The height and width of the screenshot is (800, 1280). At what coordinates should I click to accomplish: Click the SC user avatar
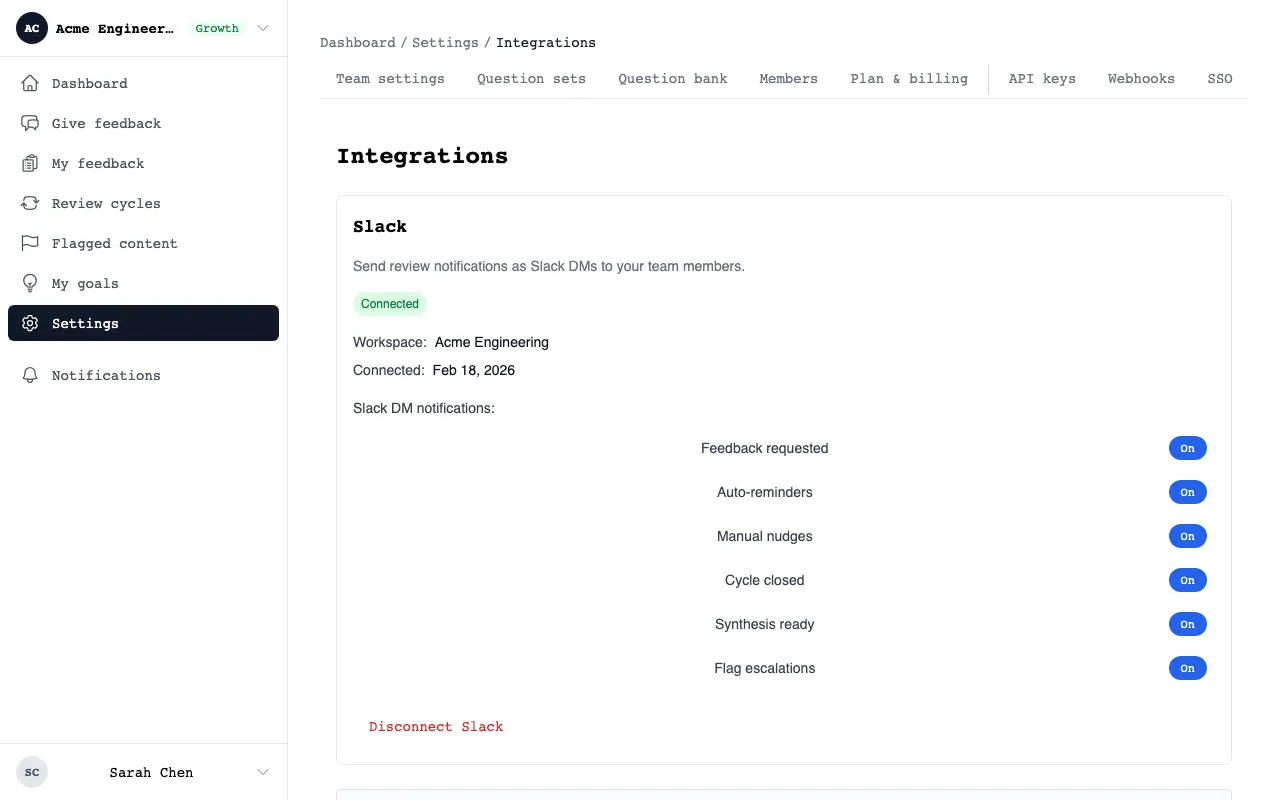(32, 772)
